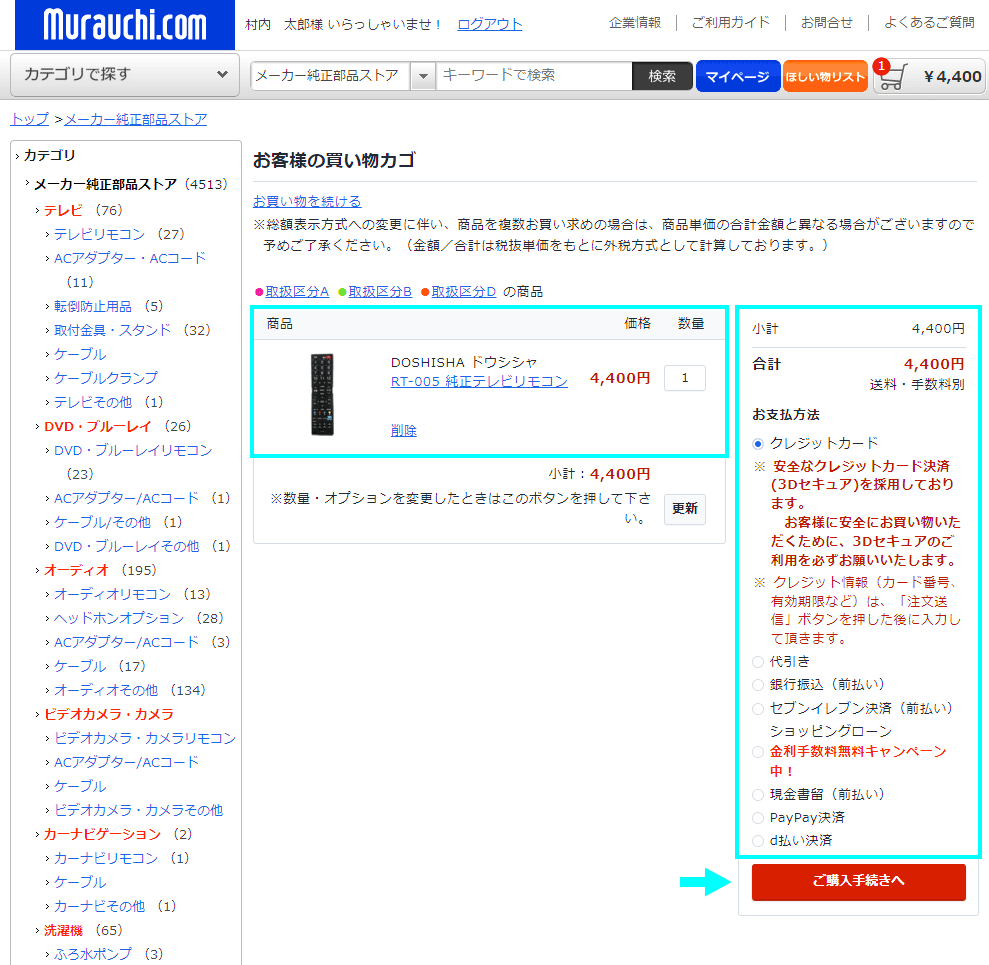This screenshot has width=989, height=965.
Task: Open ふろ水ポンプ (3) subcategory
Action: tap(93, 954)
